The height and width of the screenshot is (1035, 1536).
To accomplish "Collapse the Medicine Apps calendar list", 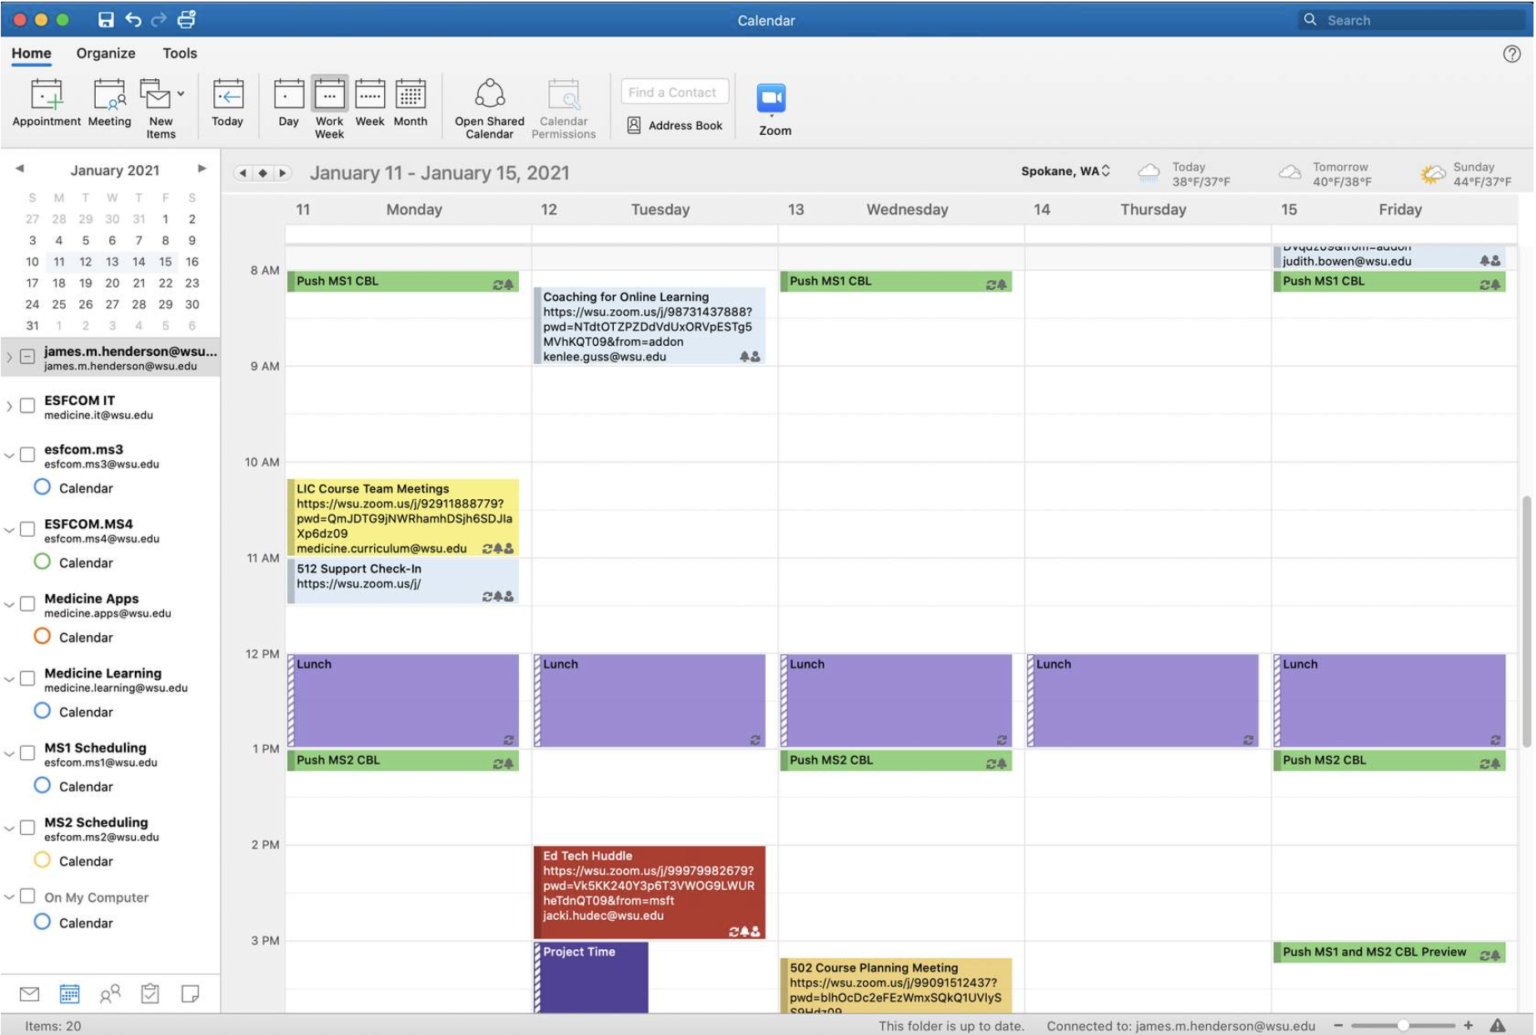I will point(10,605).
